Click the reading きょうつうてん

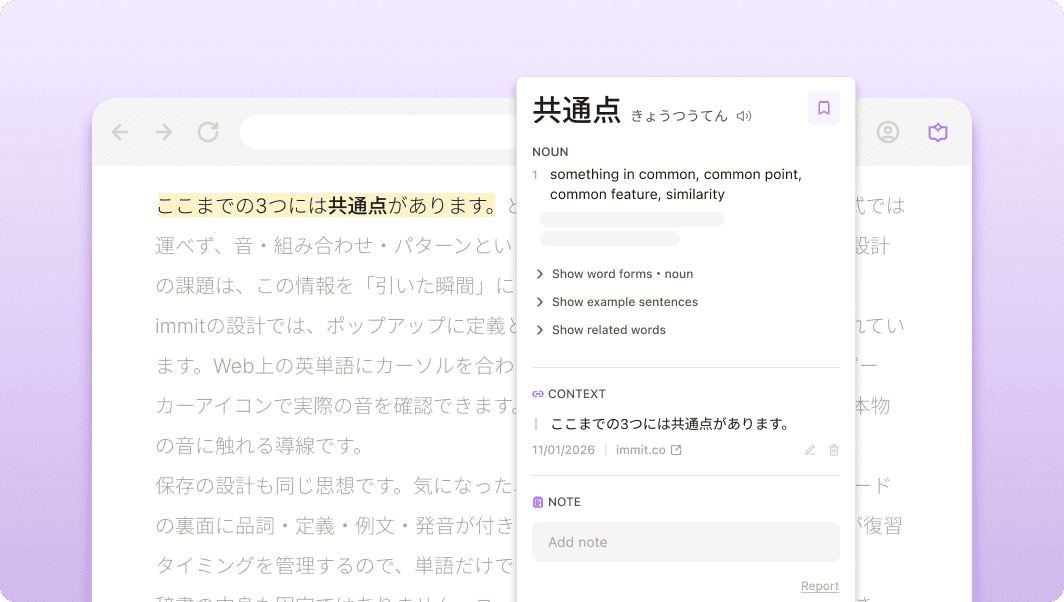click(679, 116)
